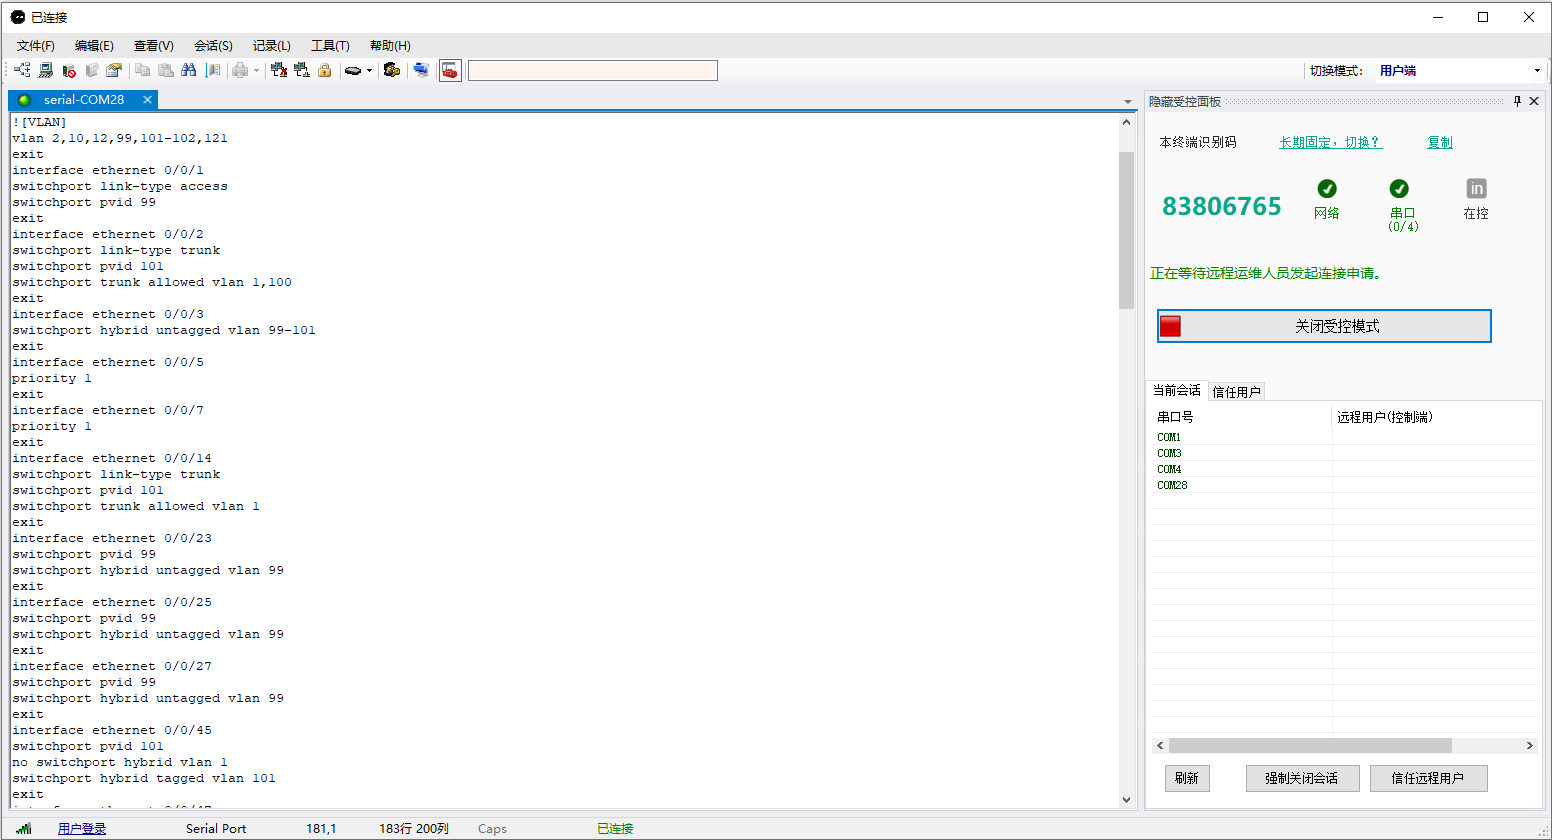Switch to the 信任用户 tab
The width and height of the screenshot is (1552, 840).
click(1236, 391)
